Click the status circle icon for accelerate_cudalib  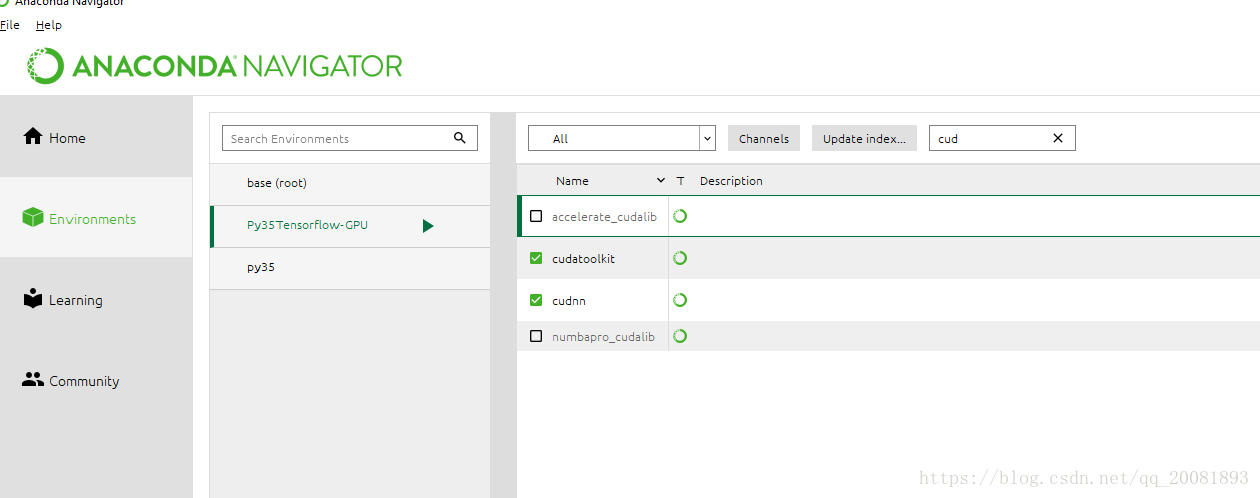click(x=680, y=216)
